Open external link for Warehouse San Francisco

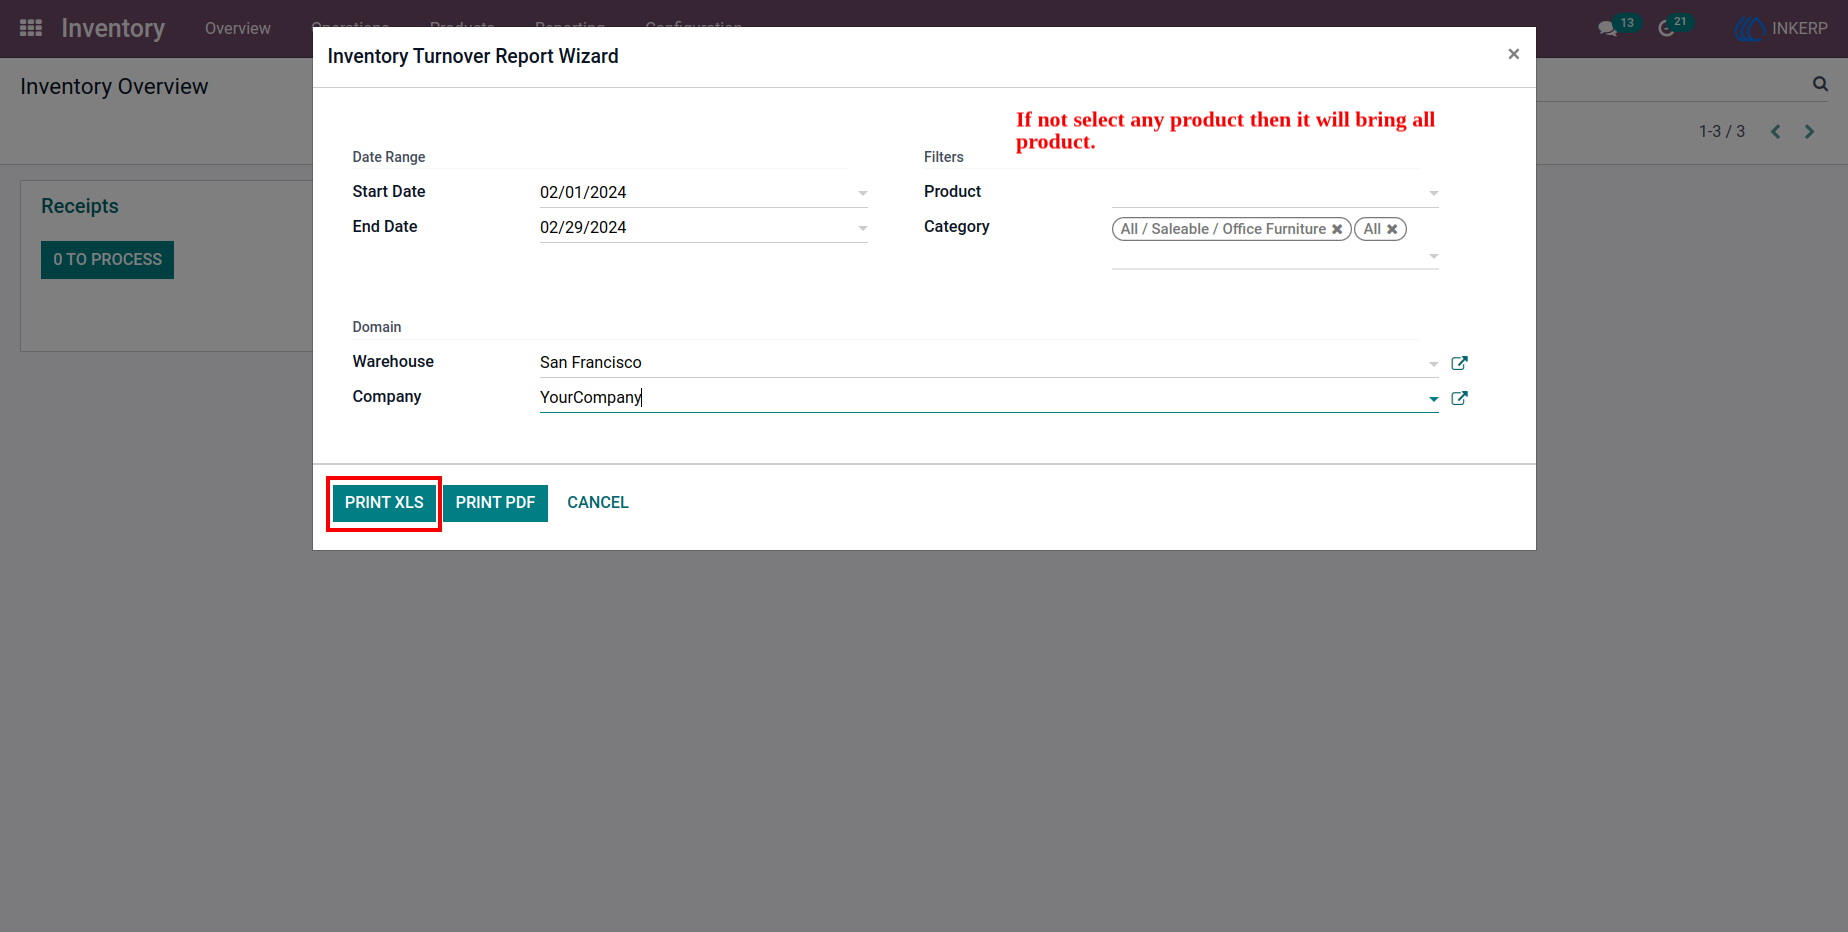pos(1459,363)
